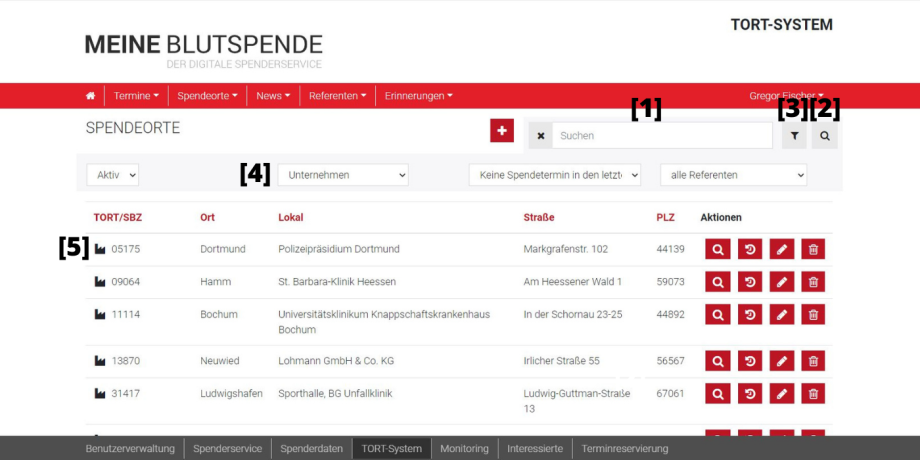Switch to Monitoring in bottom bar
This screenshot has width=920, height=460.
pyautogui.click(x=464, y=449)
